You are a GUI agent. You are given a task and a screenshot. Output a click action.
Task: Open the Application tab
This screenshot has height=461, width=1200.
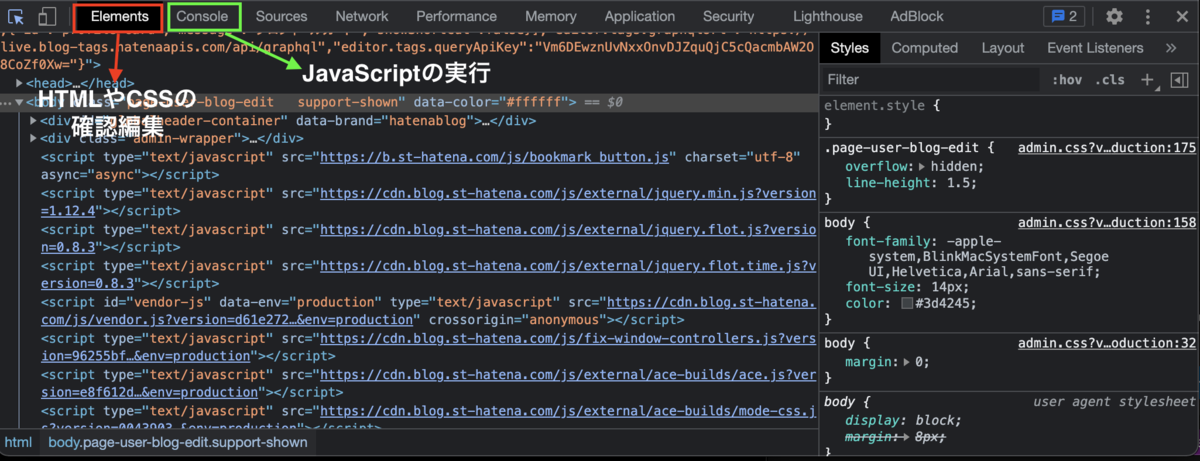coord(640,16)
